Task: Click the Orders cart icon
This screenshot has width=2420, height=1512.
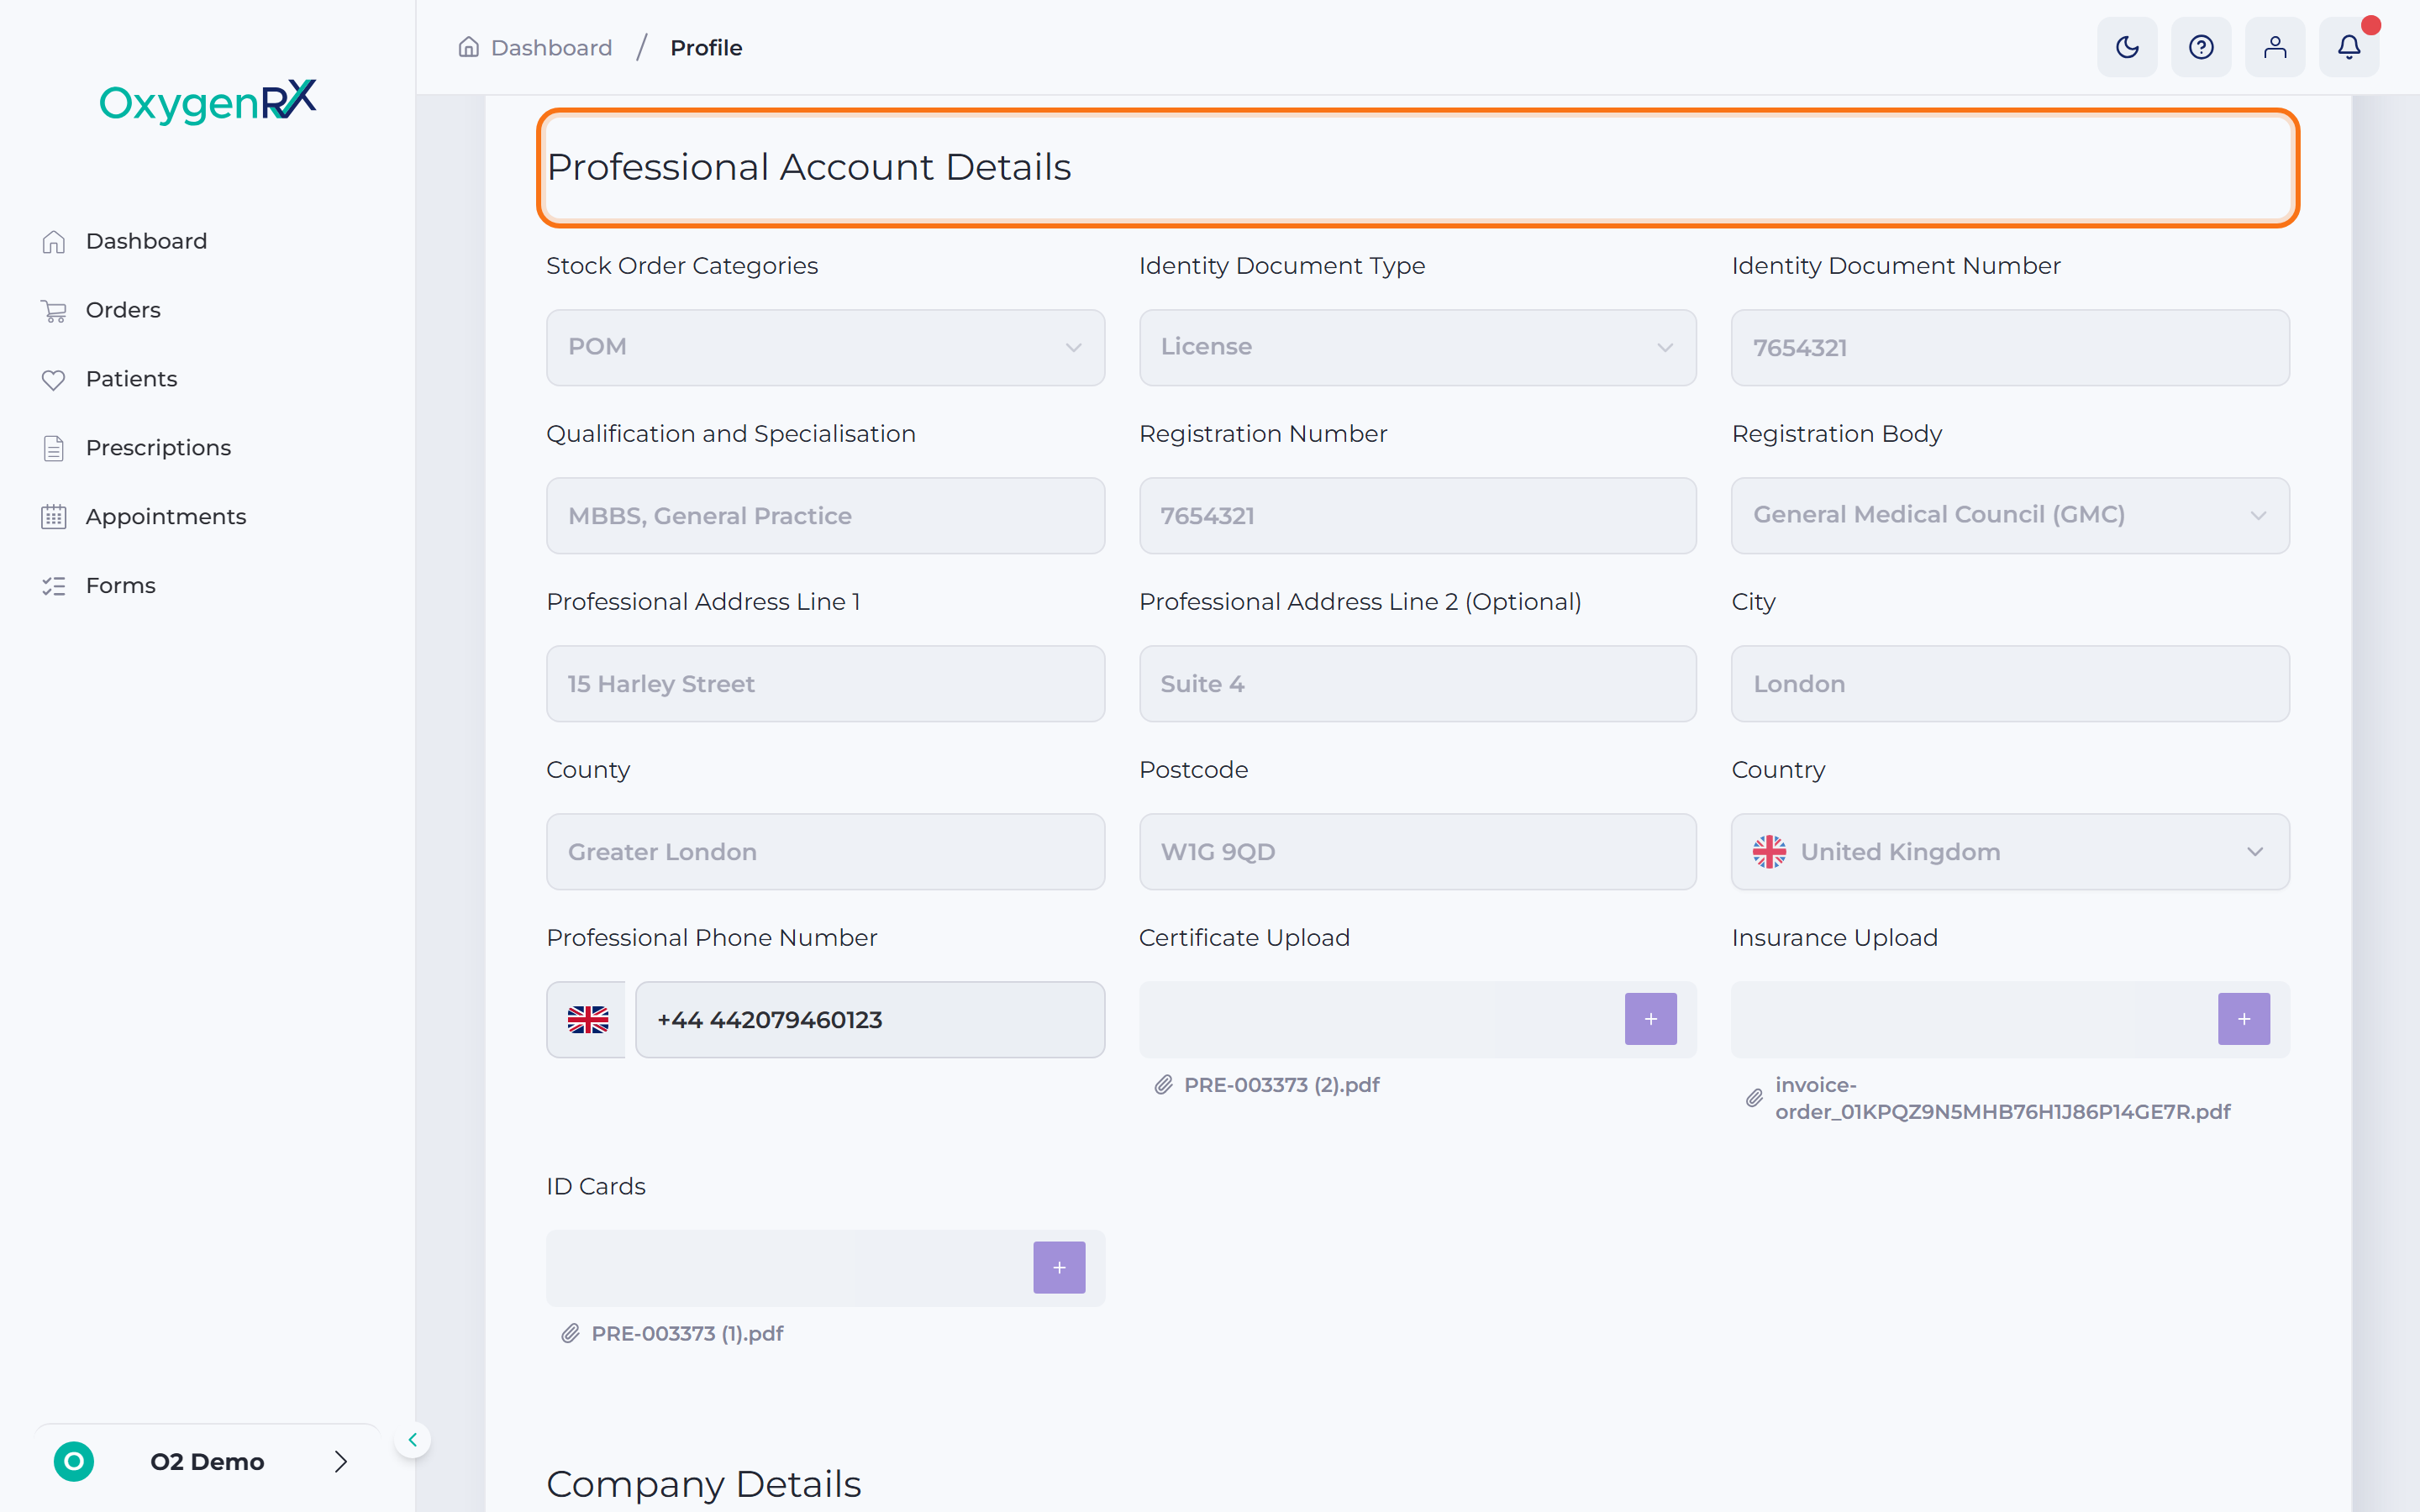Action: tap(54, 311)
